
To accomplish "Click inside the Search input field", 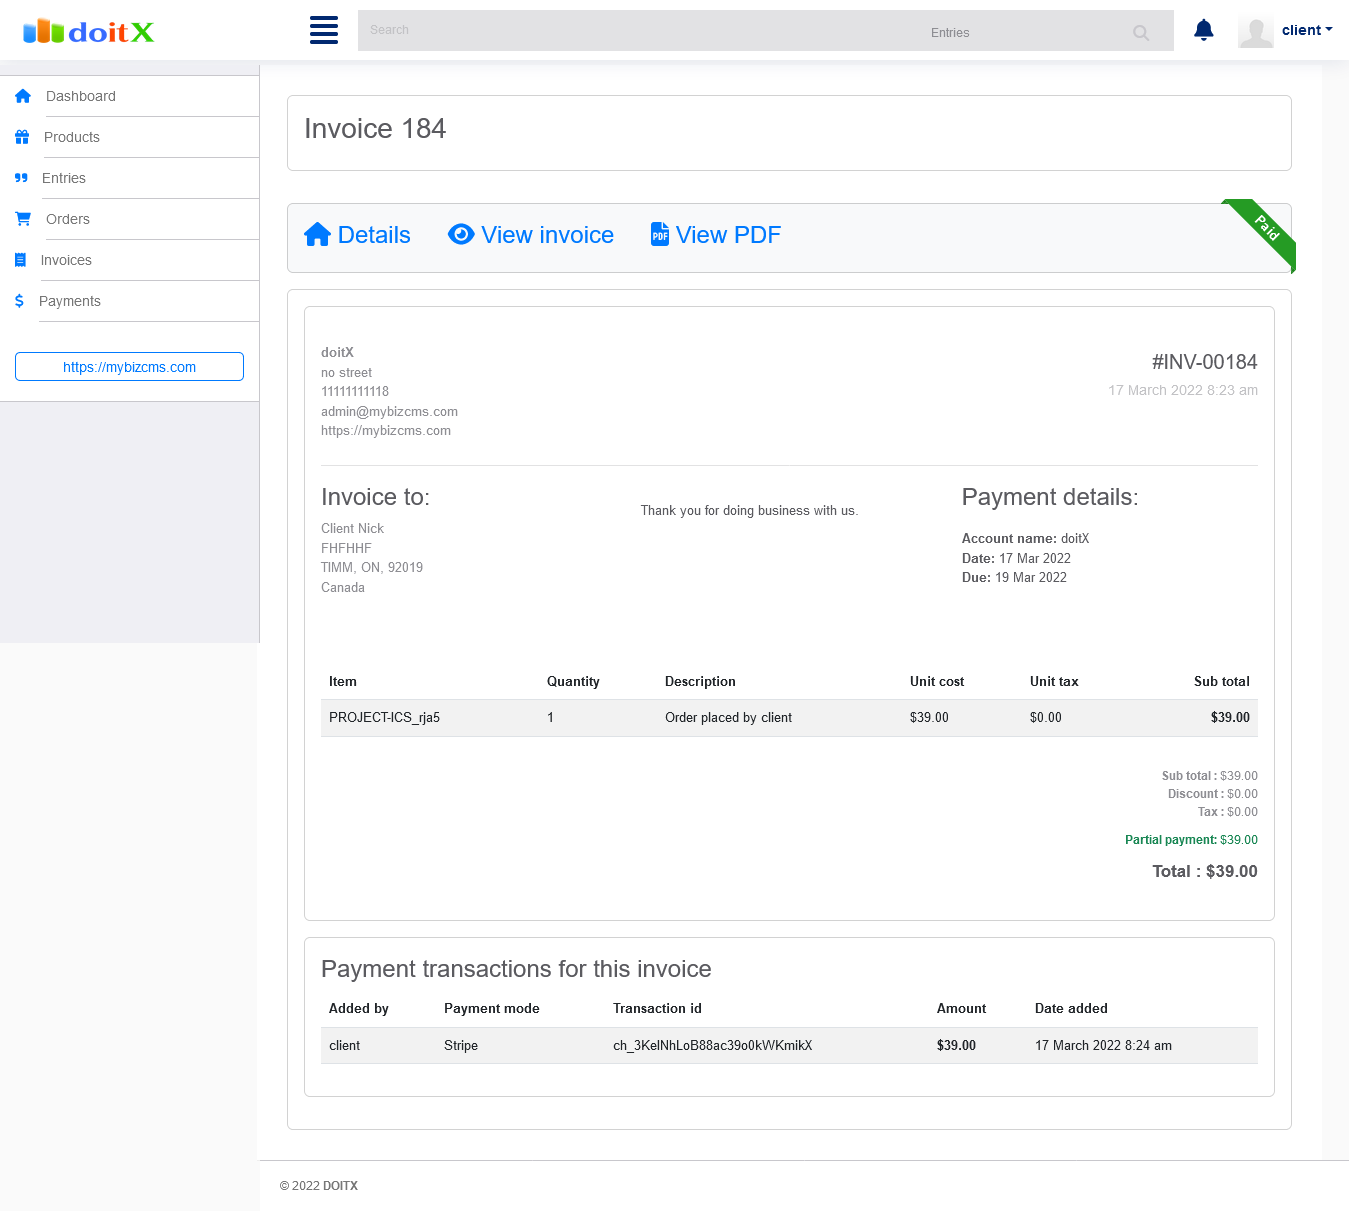I will (600, 30).
